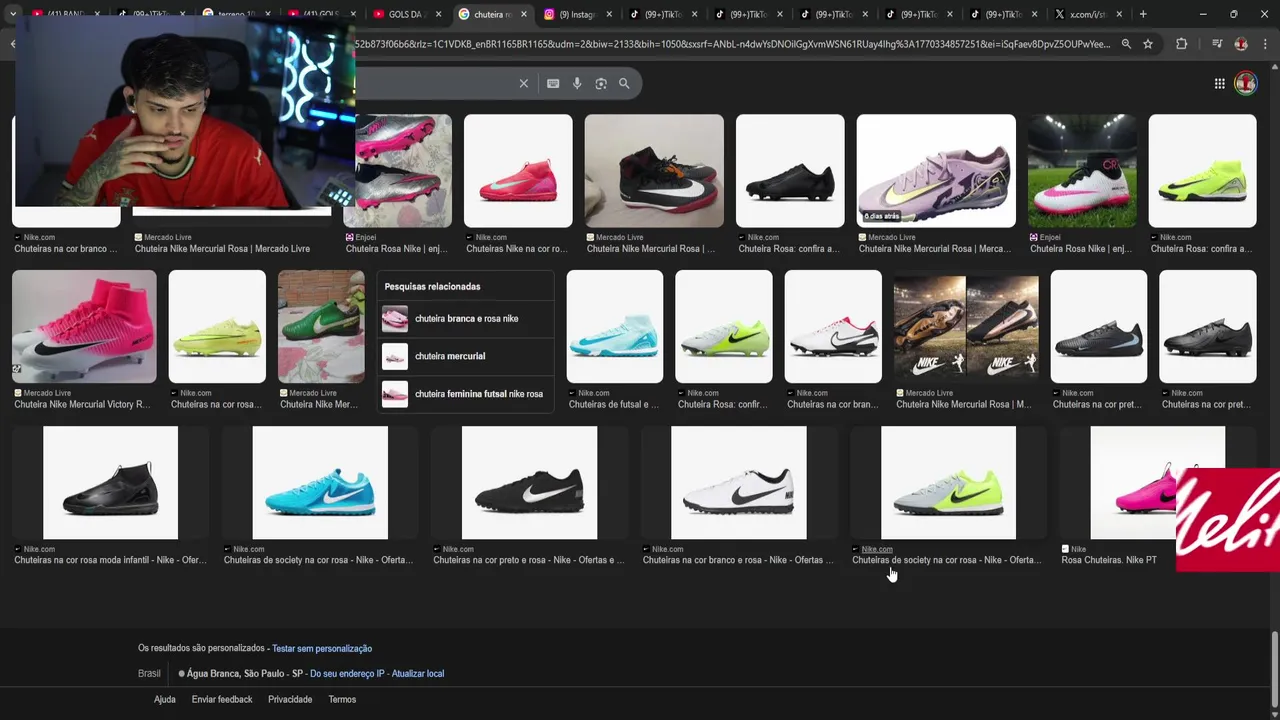Viewport: 1280px width, 720px height.
Task: Open related search 'chuteira branca e rosa nike'
Action: [x=466, y=319]
